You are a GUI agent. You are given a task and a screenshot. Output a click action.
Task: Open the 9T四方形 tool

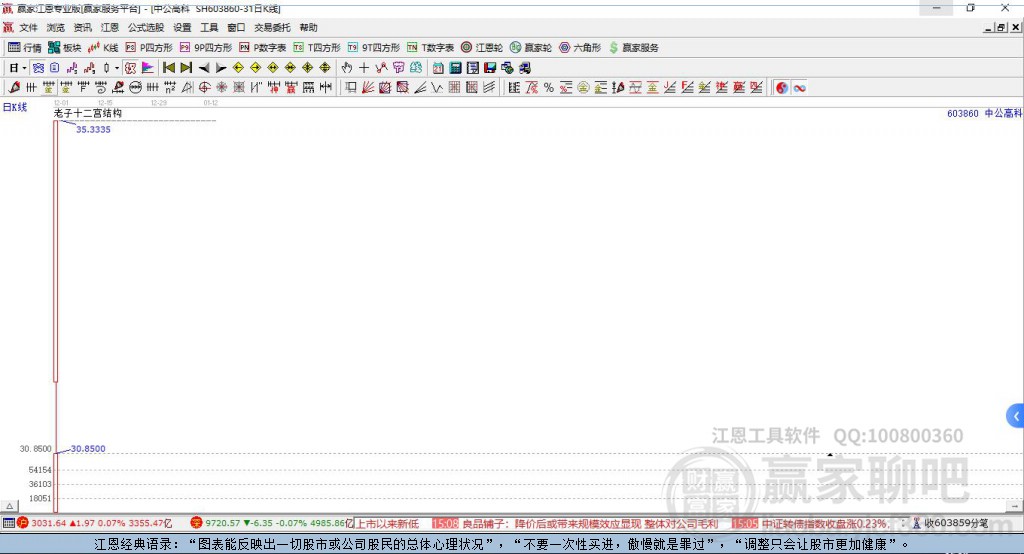click(x=374, y=48)
